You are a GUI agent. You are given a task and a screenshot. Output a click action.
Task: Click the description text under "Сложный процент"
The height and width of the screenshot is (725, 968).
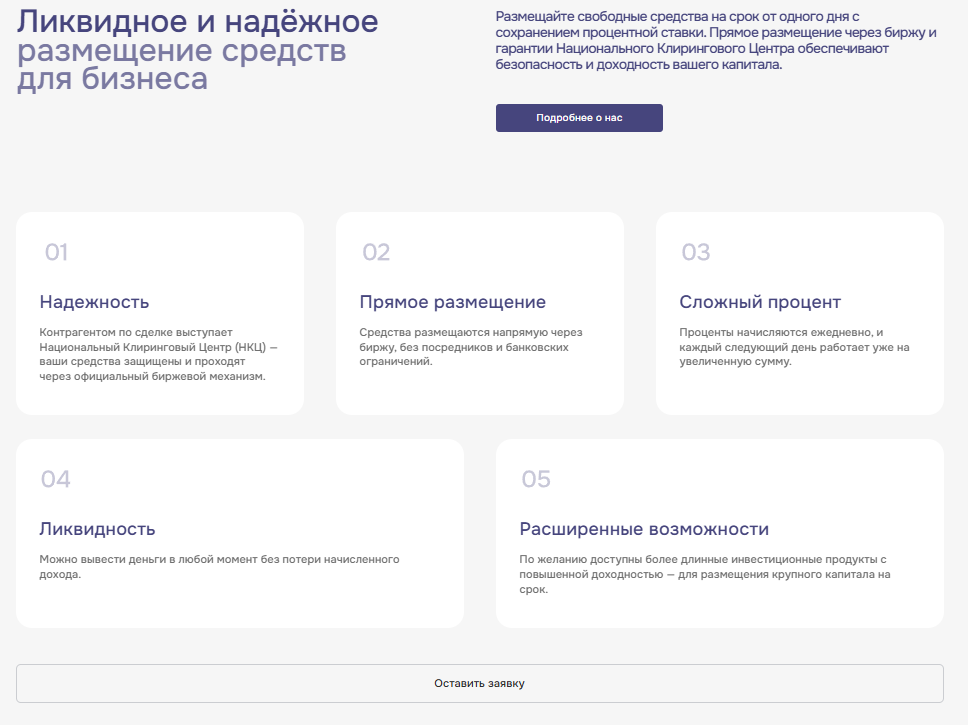794,347
